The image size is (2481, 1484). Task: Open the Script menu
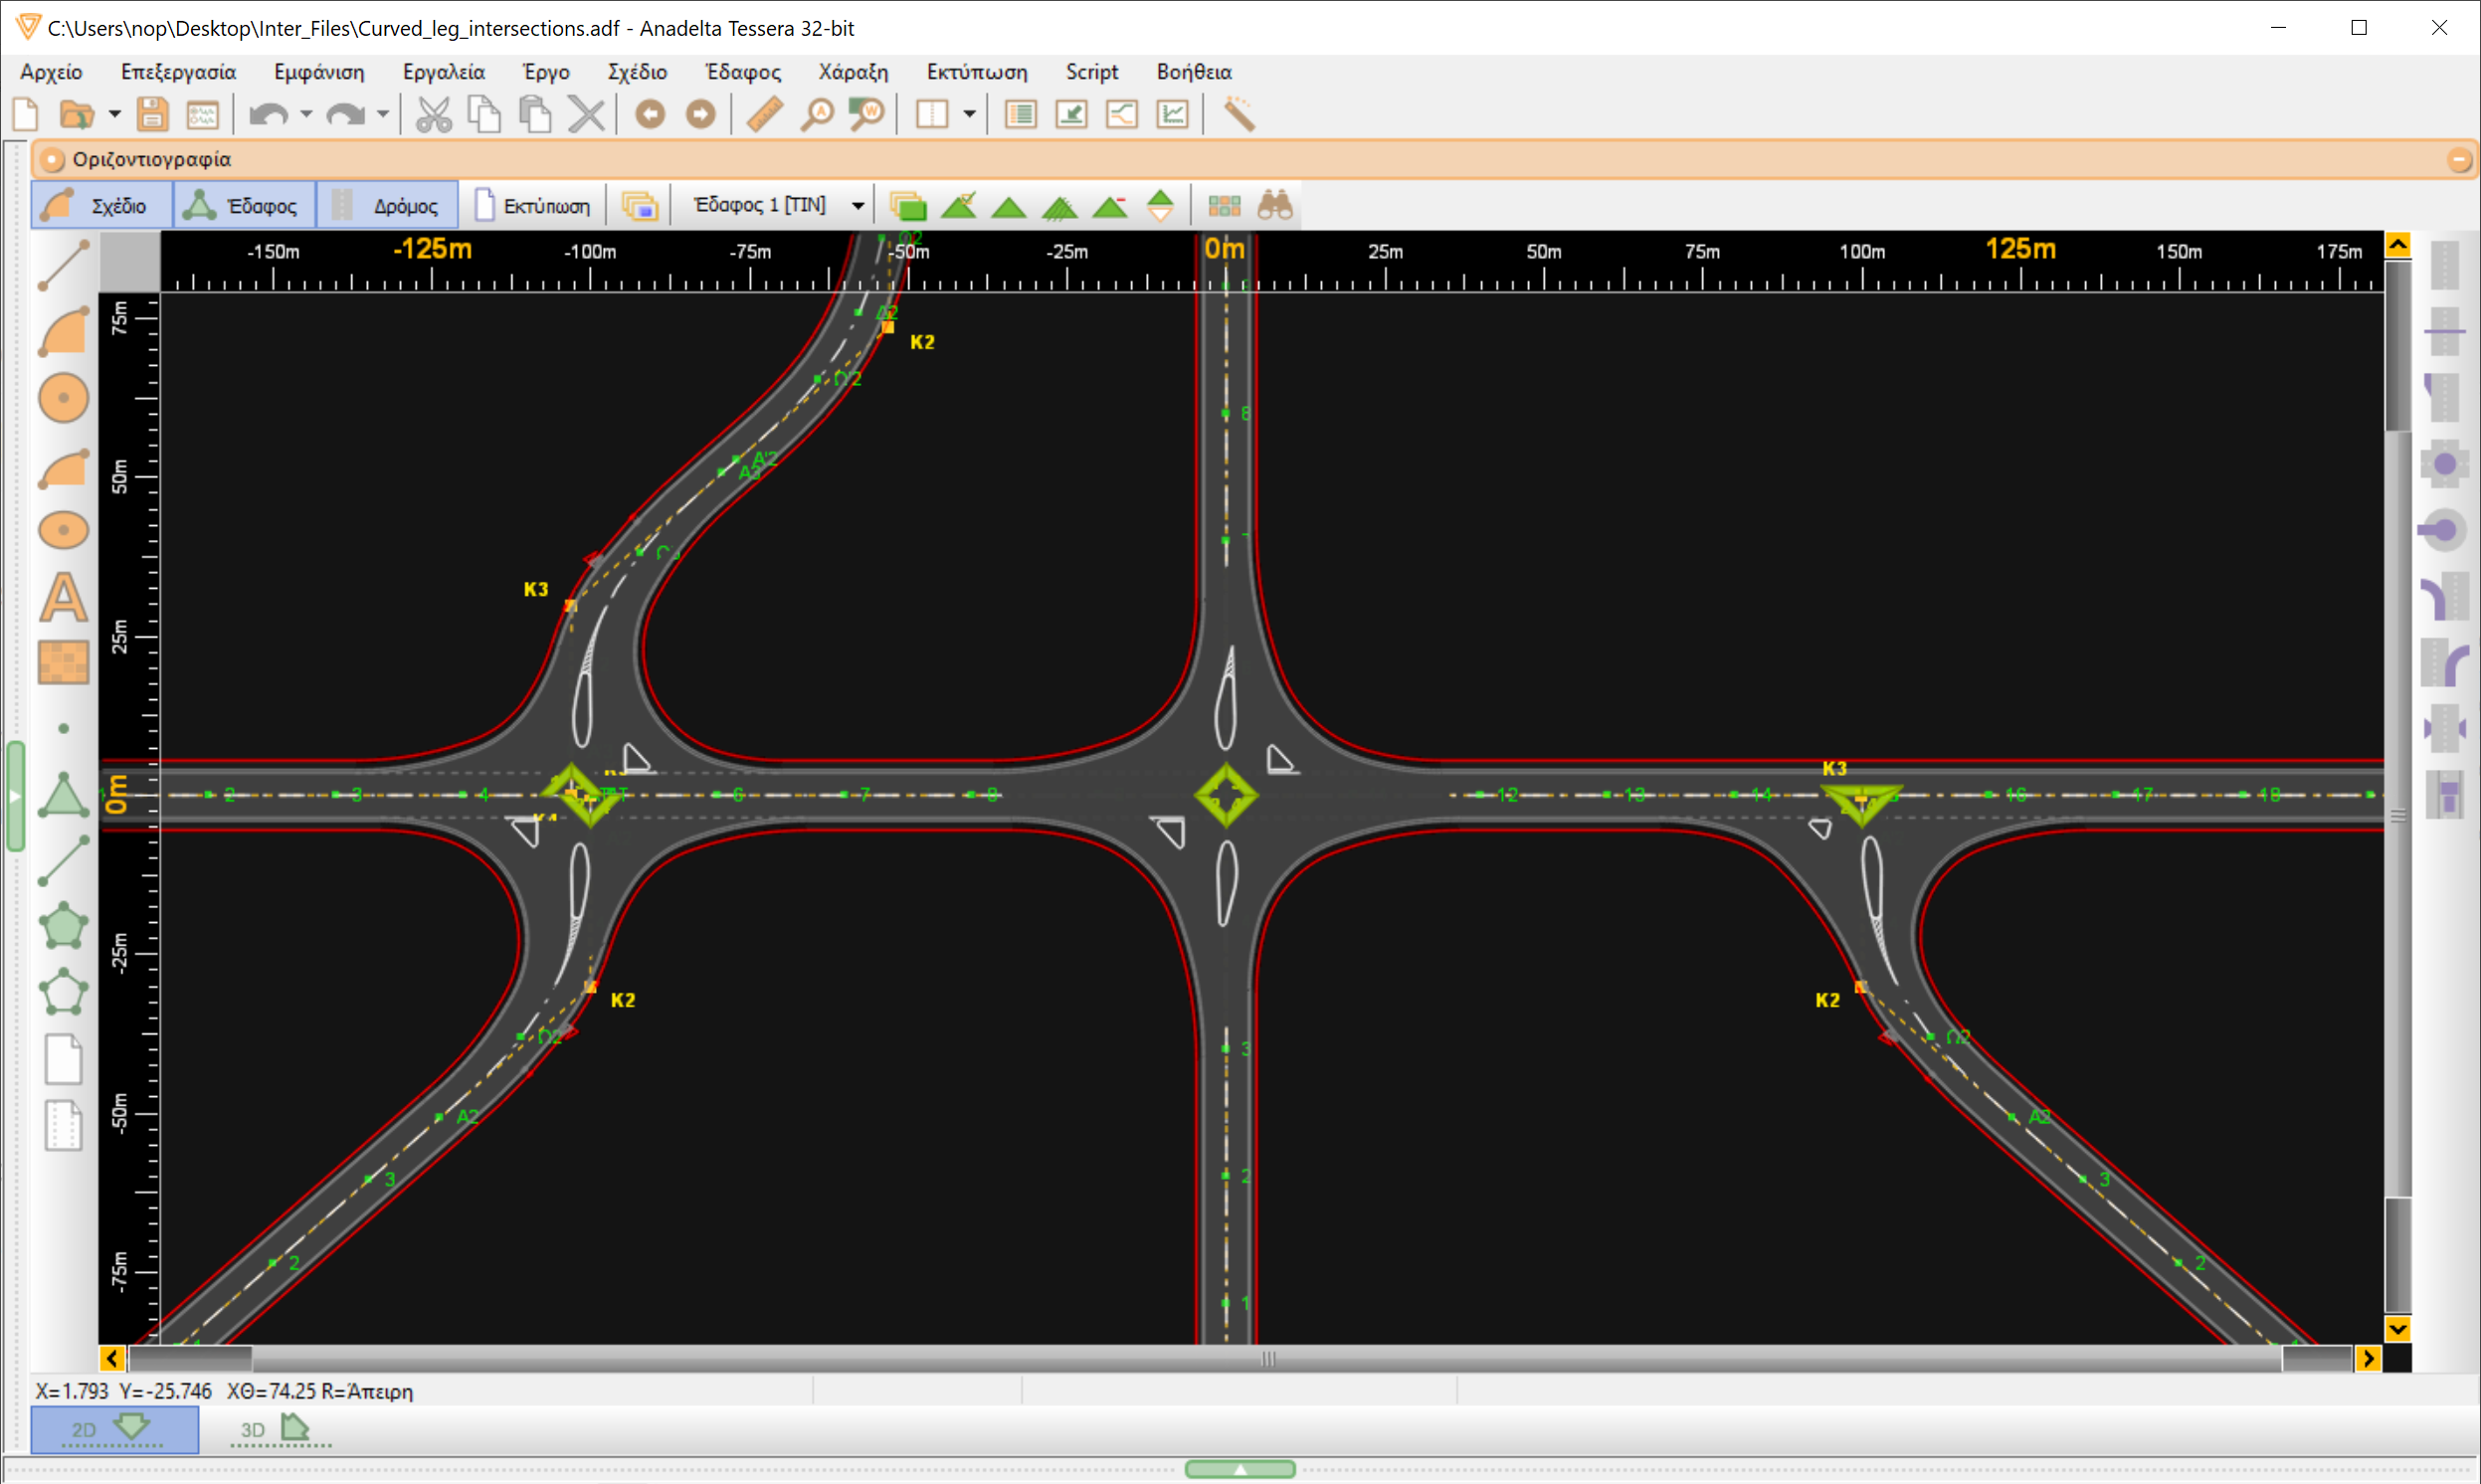(1091, 71)
